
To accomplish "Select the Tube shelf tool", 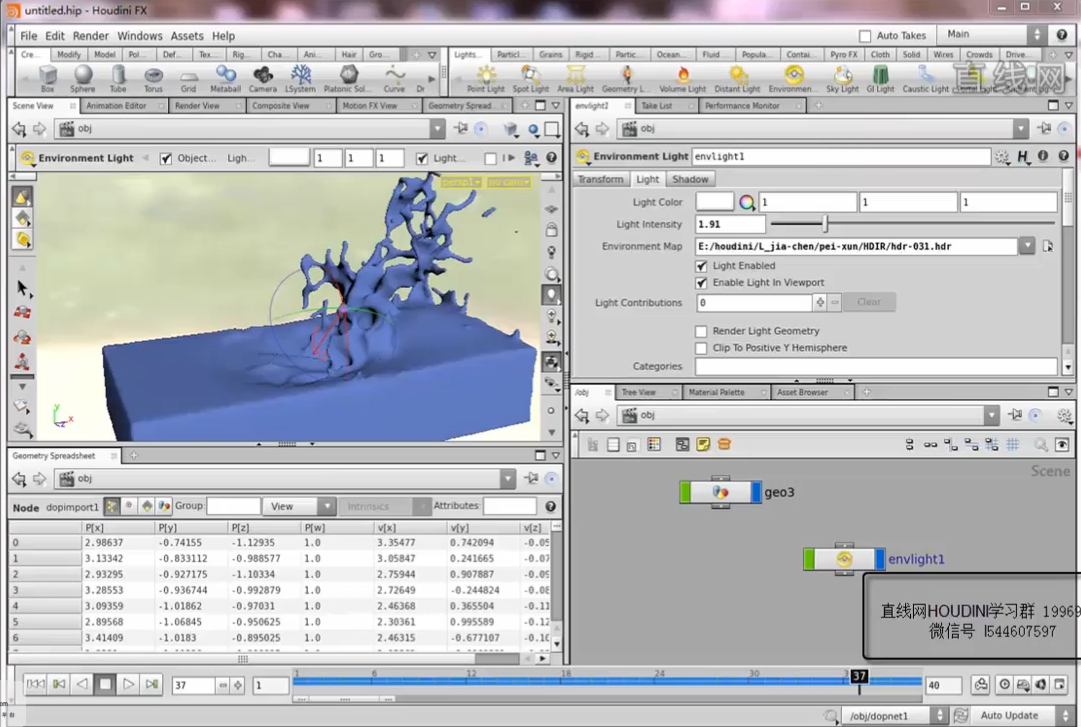I will (x=119, y=78).
